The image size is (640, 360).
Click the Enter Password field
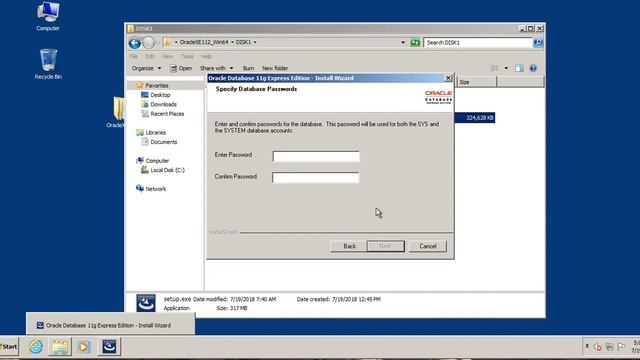click(316, 156)
